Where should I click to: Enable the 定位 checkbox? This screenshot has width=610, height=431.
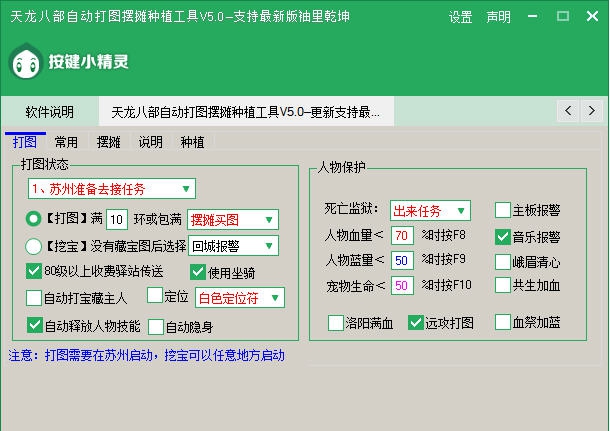point(155,295)
